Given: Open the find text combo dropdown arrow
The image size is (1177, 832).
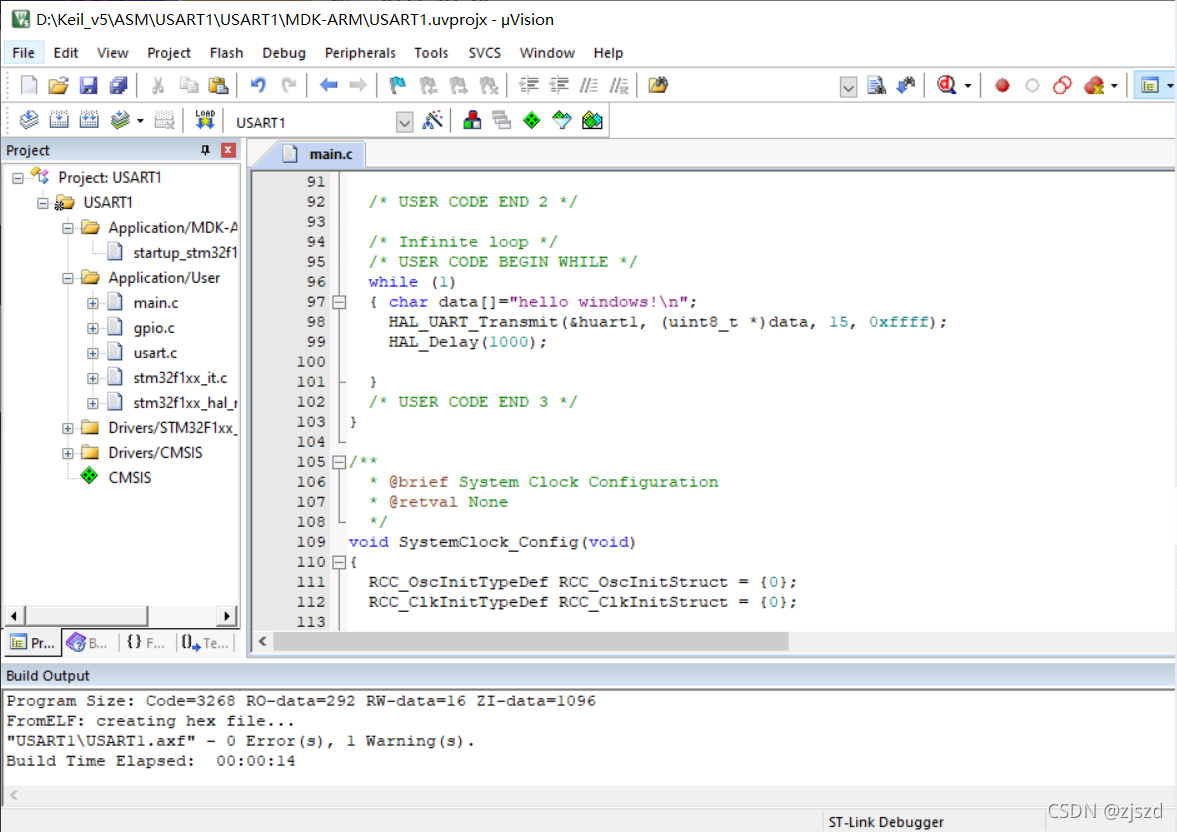Looking at the screenshot, I should [x=848, y=87].
